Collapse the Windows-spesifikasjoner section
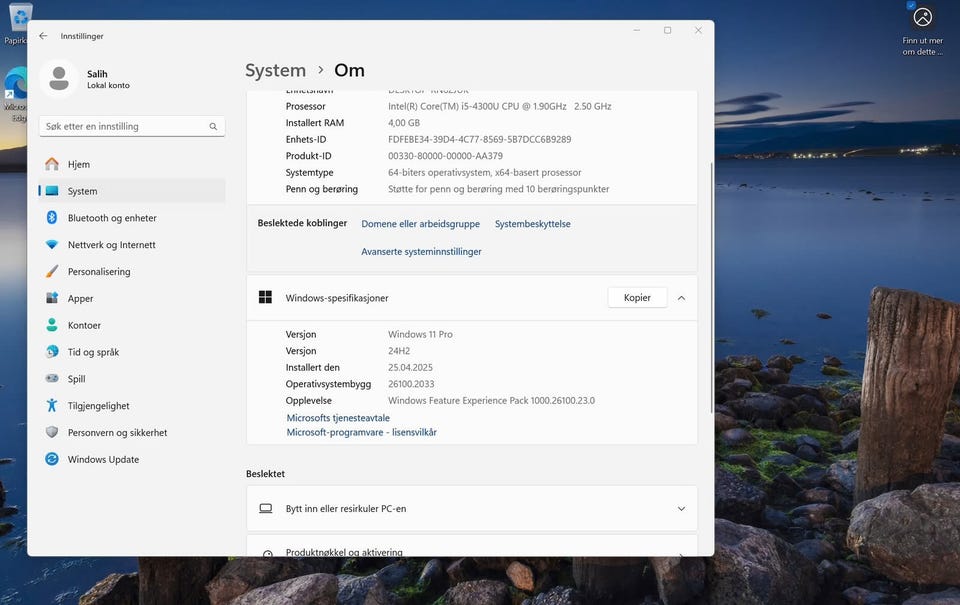The height and width of the screenshot is (605, 960). 681,298
